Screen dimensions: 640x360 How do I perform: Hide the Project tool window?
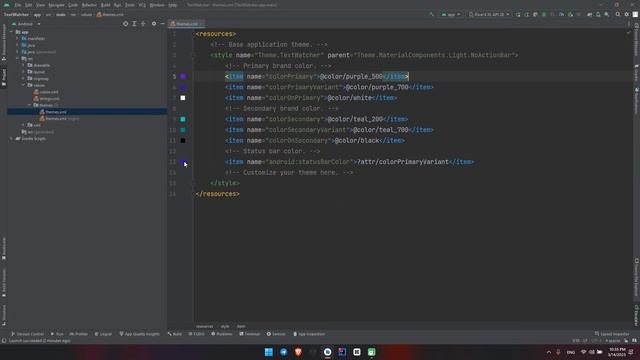162,24
